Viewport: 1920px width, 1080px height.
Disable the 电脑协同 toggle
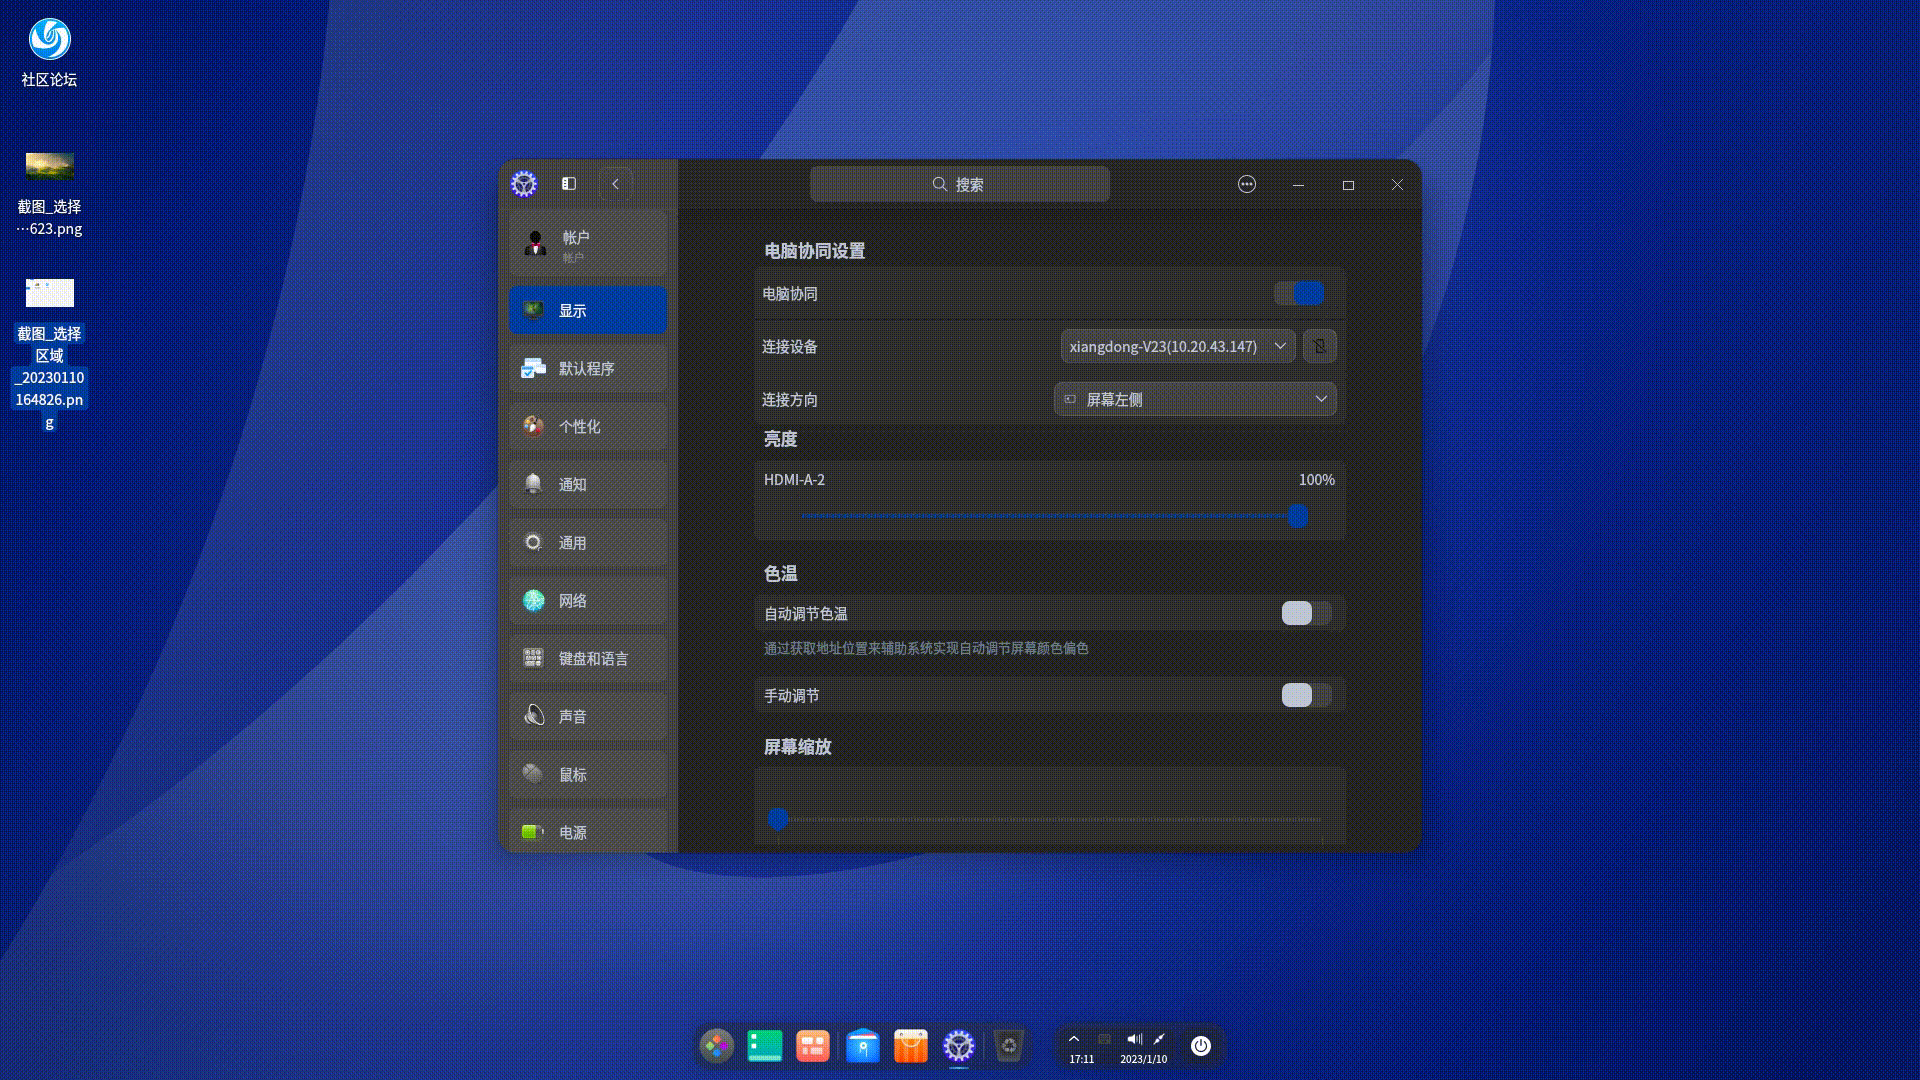1300,293
